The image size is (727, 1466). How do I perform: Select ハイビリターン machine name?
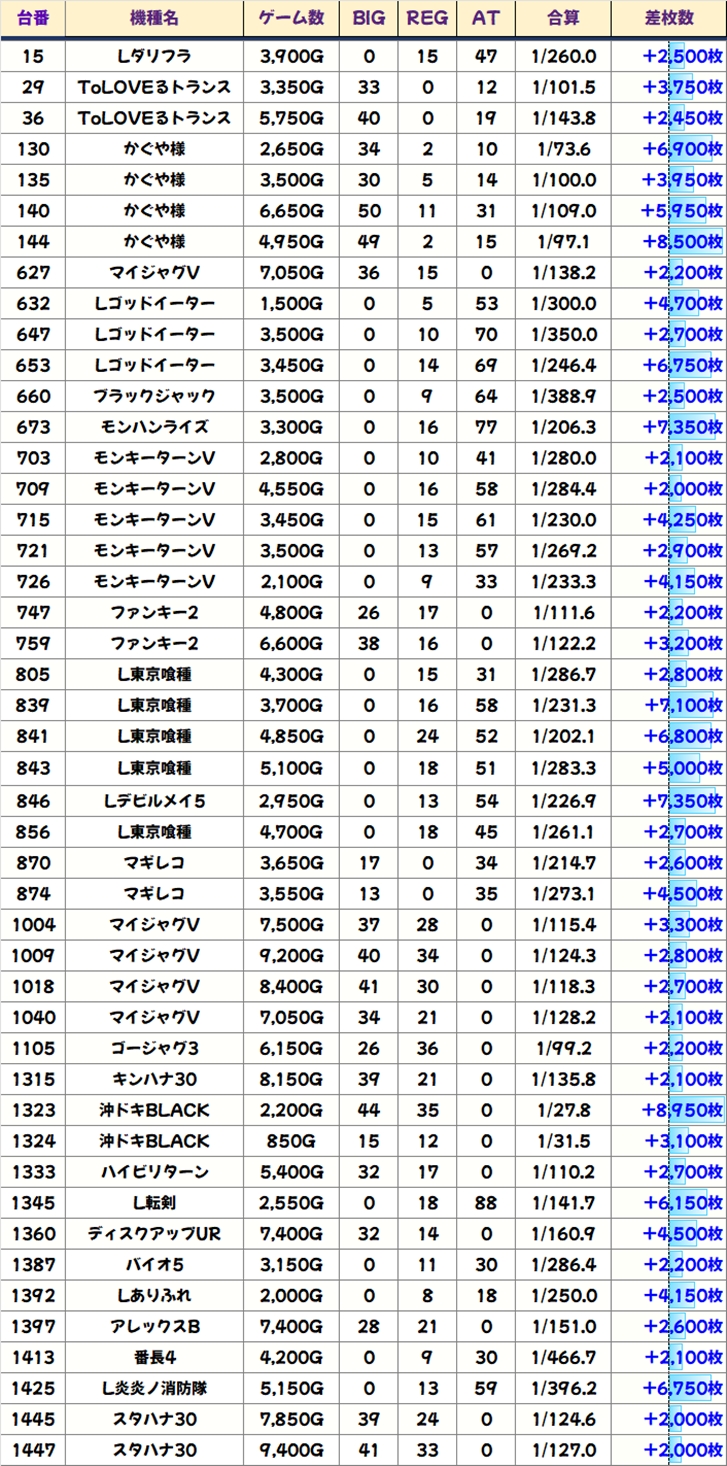coord(154,1171)
